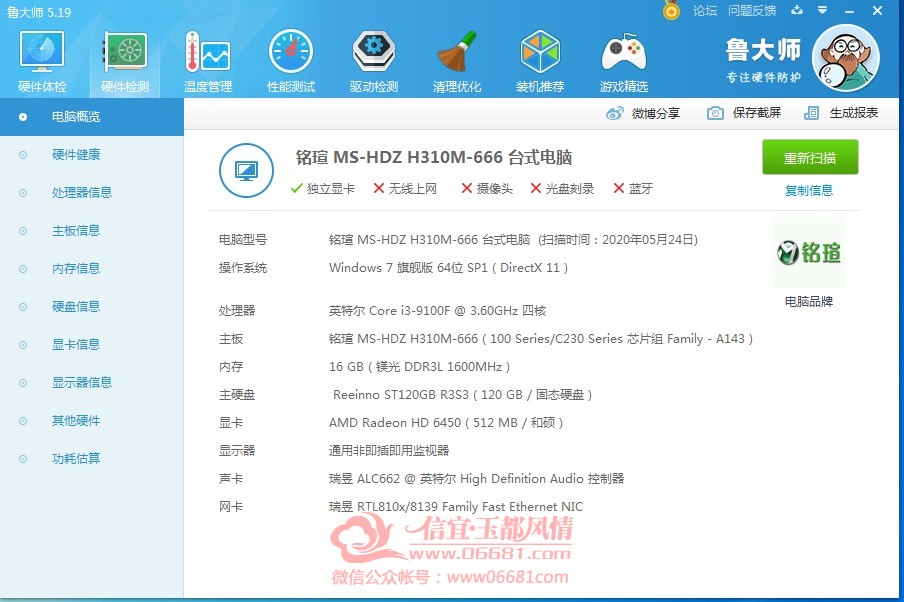Click the 独立显卡 check status
The image size is (904, 602).
point(323,189)
